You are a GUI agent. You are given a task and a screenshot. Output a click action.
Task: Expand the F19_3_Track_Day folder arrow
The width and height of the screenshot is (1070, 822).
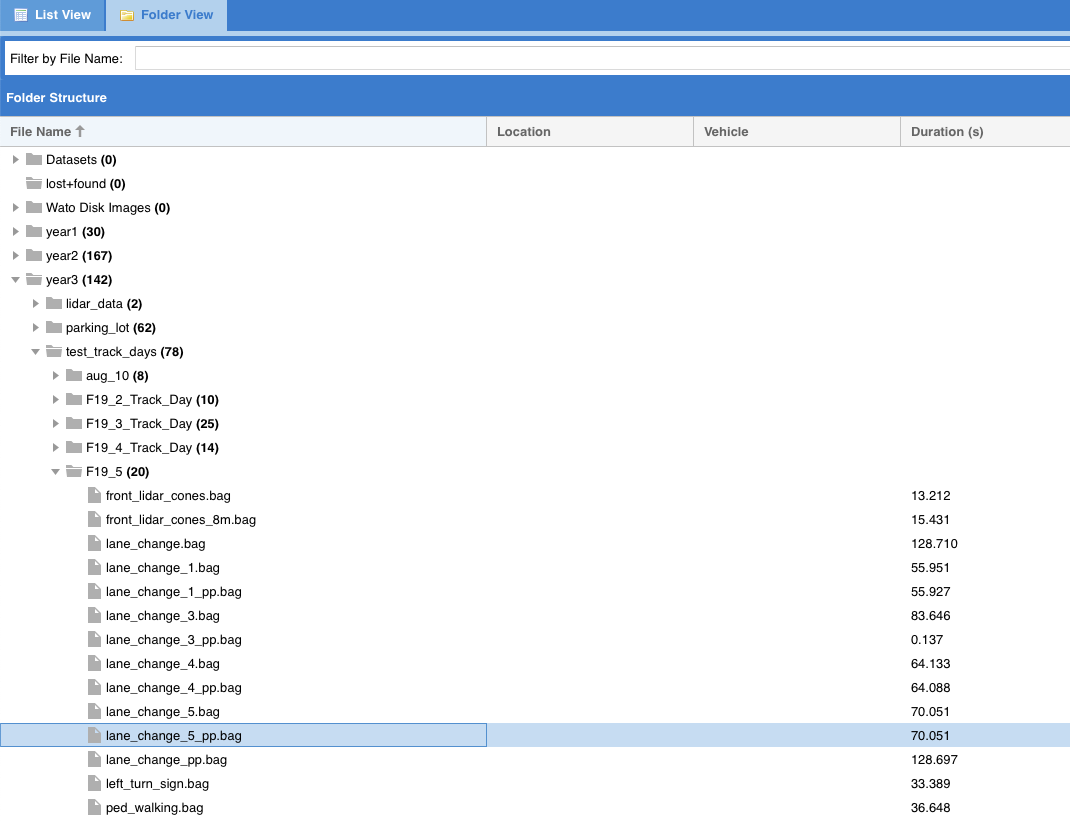(x=56, y=424)
